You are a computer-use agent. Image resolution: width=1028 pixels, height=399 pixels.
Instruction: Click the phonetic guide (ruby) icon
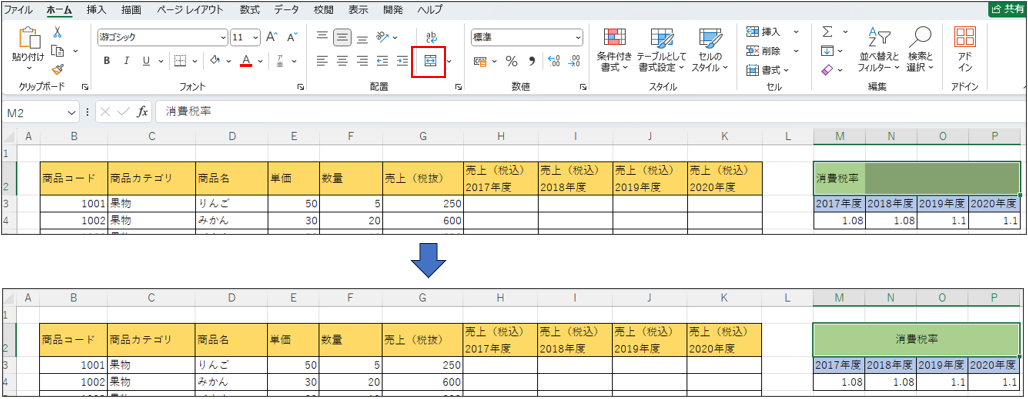[280, 61]
